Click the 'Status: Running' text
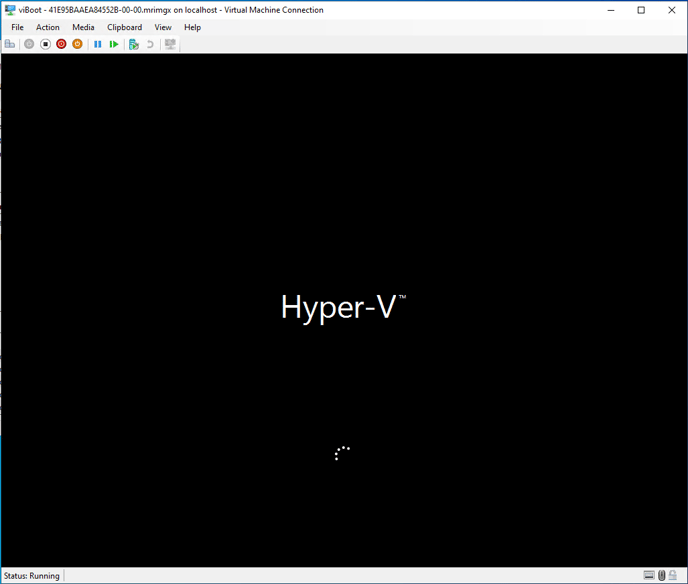Screen dimensions: 688x584 (x=32, y=575)
